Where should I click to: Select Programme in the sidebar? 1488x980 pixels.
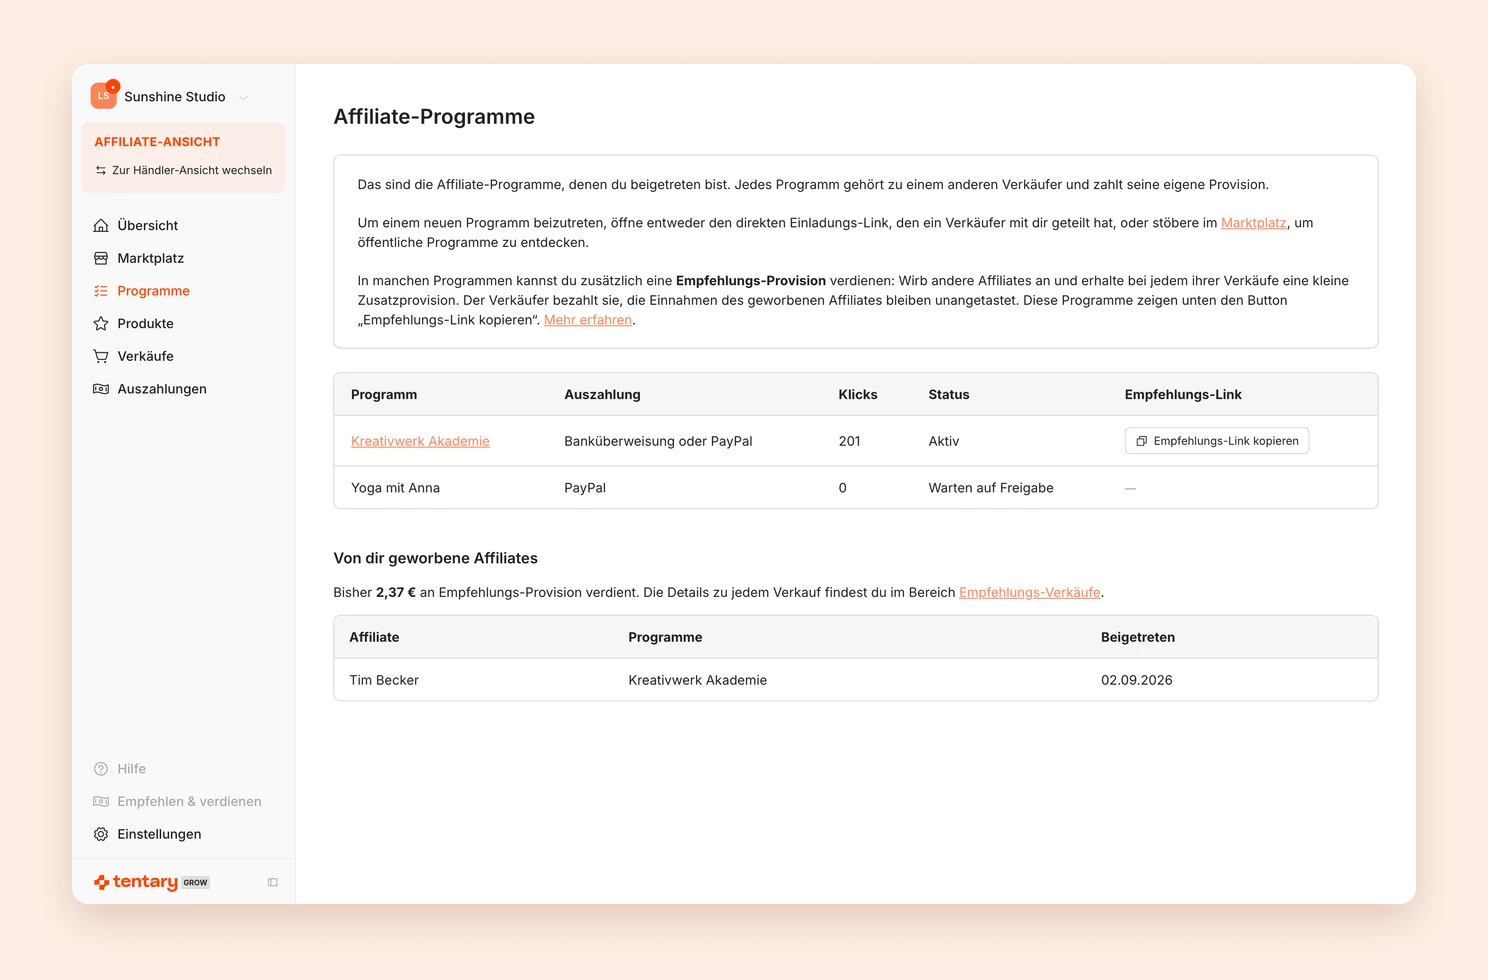(x=154, y=291)
